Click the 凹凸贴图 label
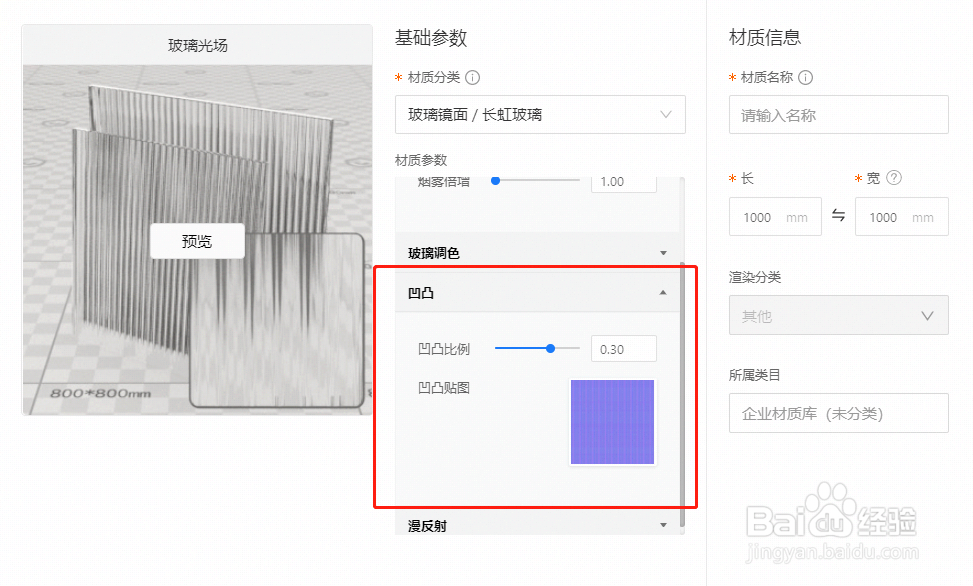973x586 pixels. (x=444, y=388)
